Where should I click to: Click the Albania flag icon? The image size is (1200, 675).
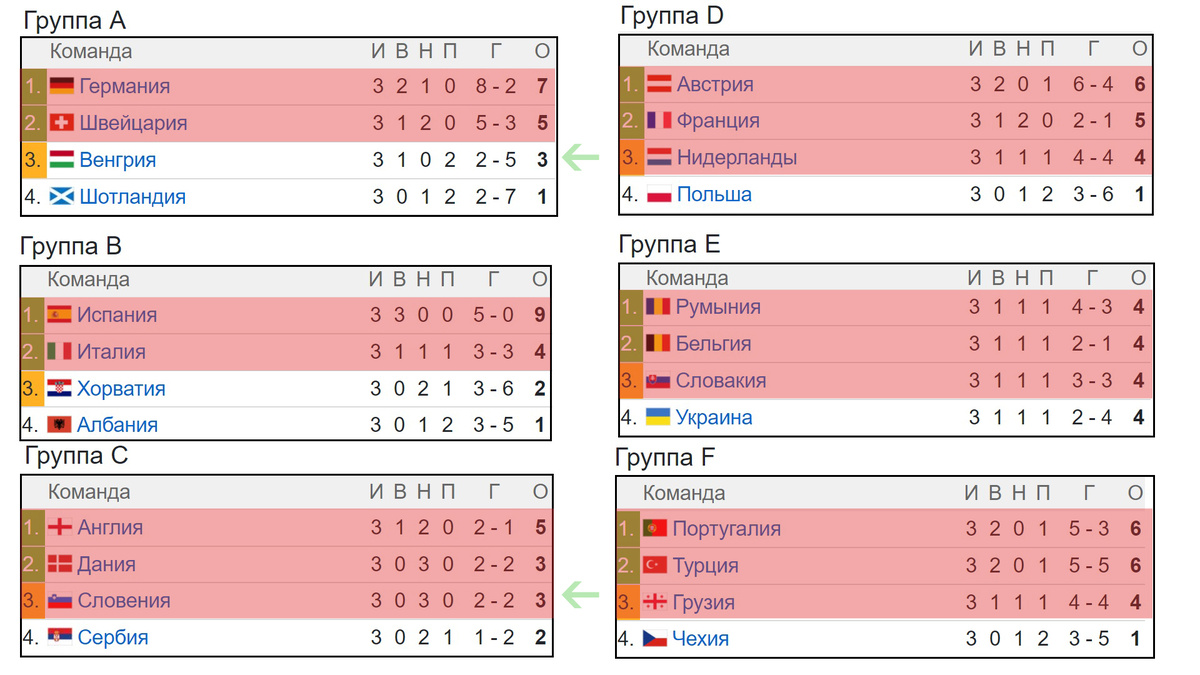point(59,424)
